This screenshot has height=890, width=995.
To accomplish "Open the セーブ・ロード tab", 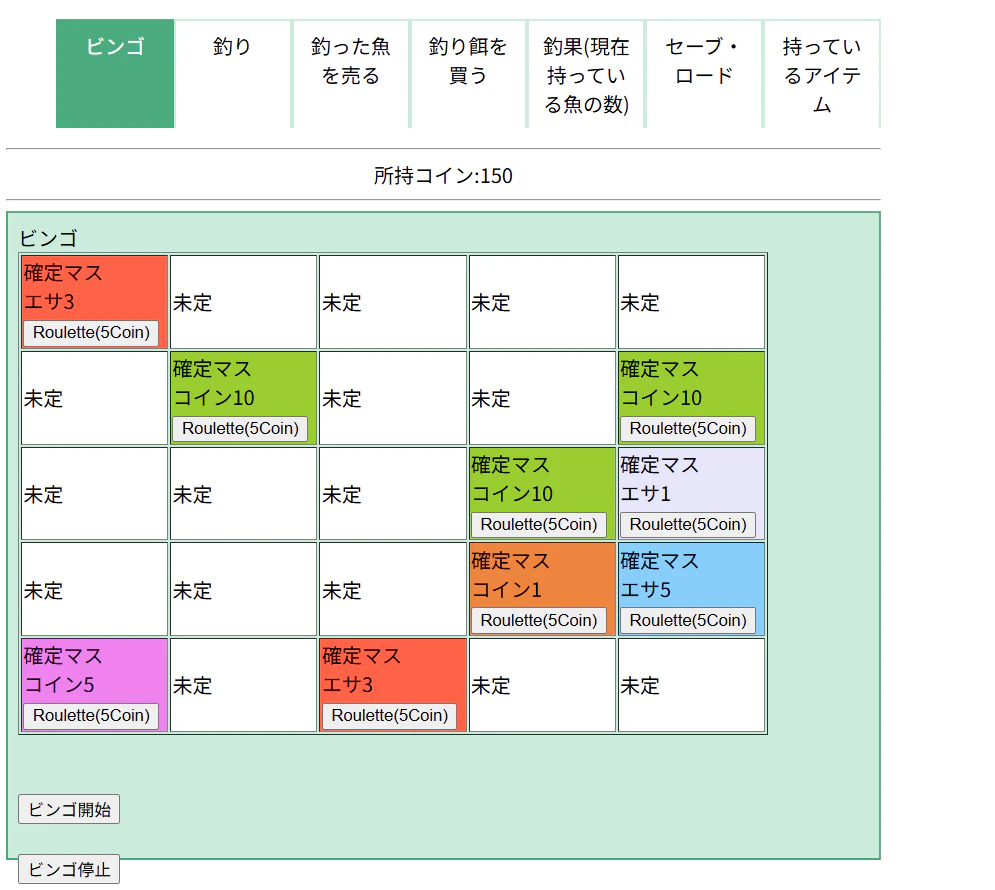I will pyautogui.click(x=703, y=58).
